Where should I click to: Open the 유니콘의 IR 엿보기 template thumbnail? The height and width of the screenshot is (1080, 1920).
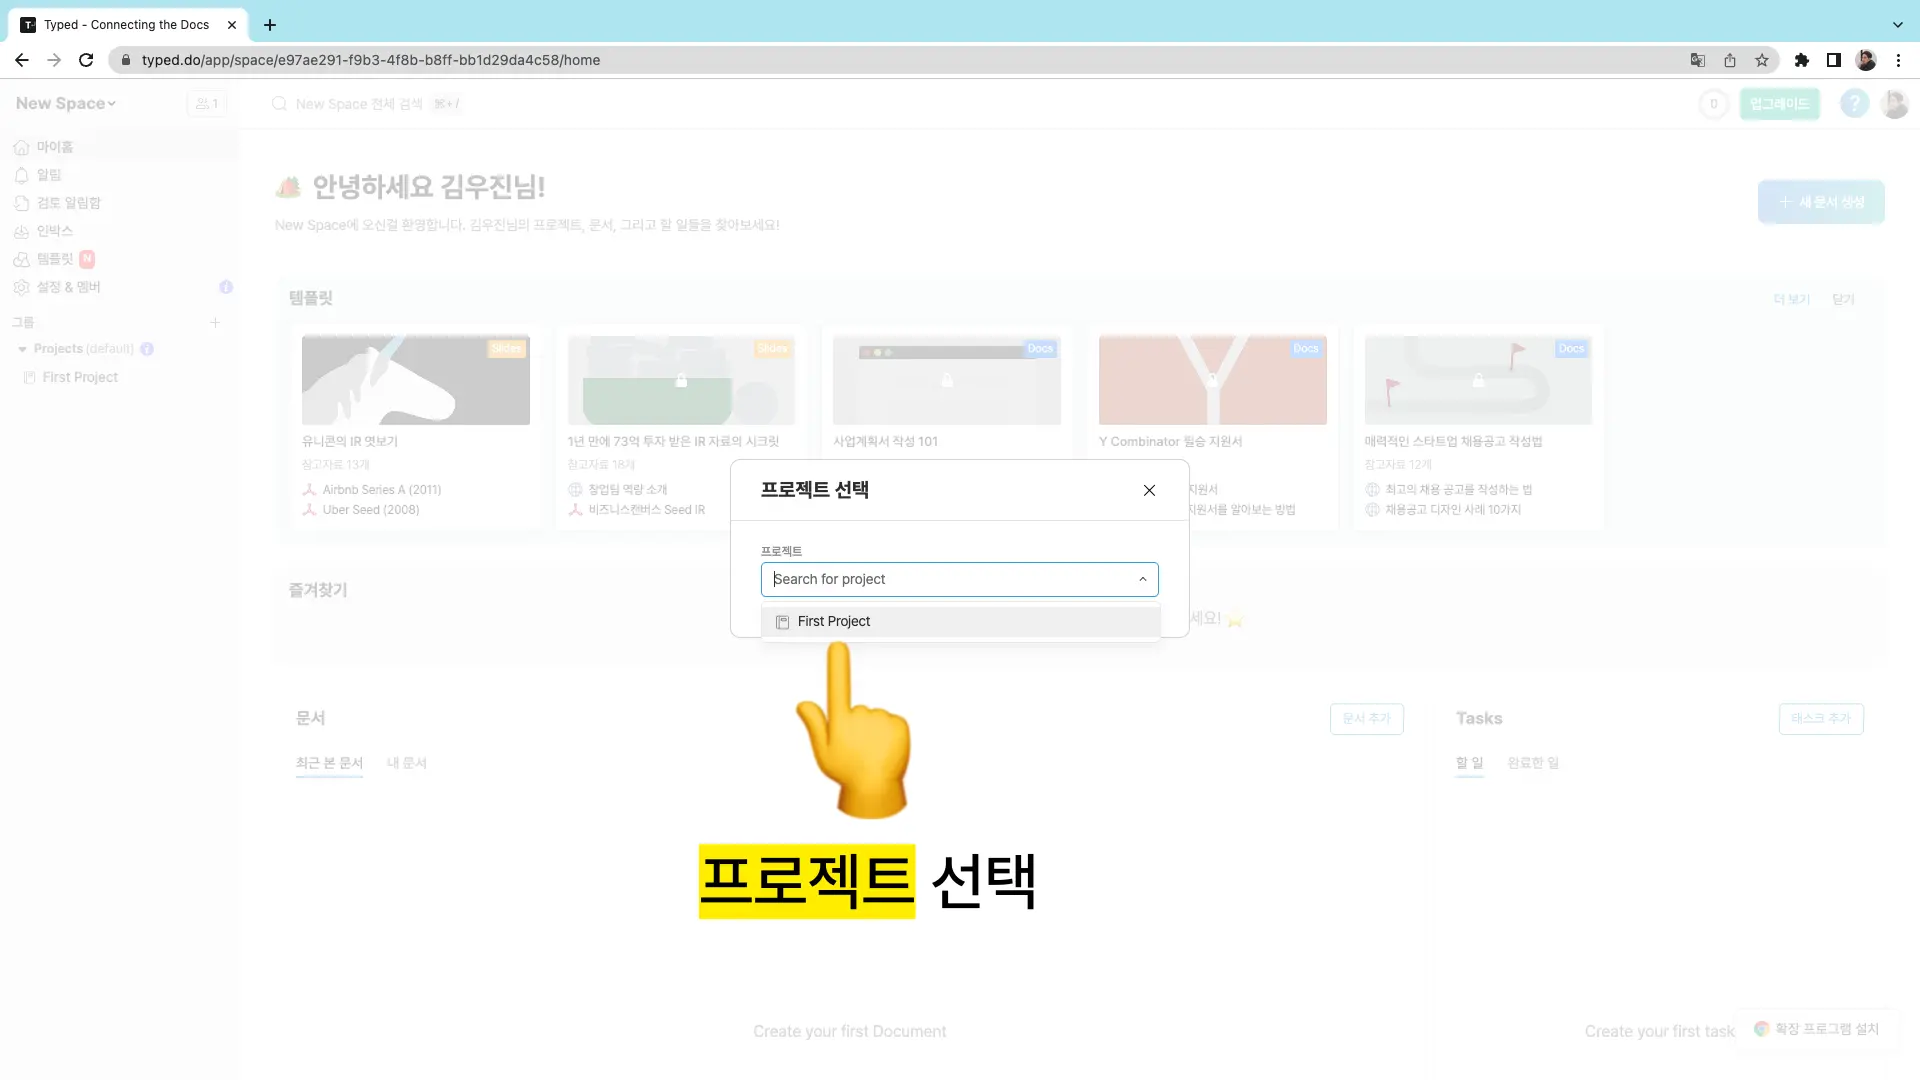pos(416,380)
